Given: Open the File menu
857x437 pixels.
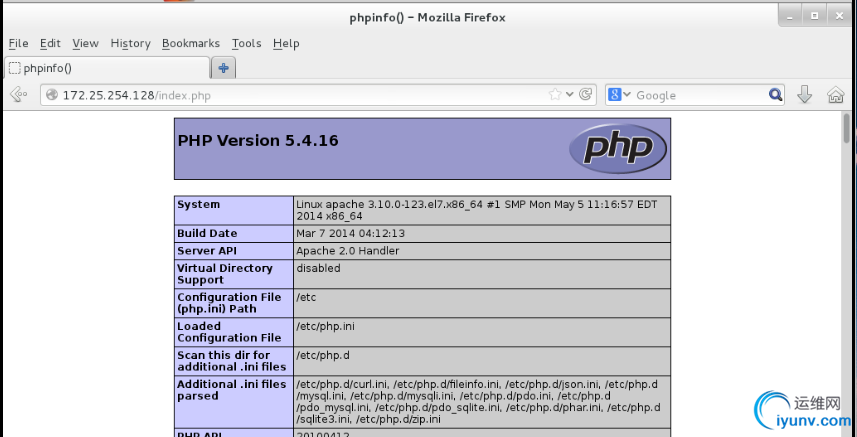Looking at the screenshot, I should (19, 43).
